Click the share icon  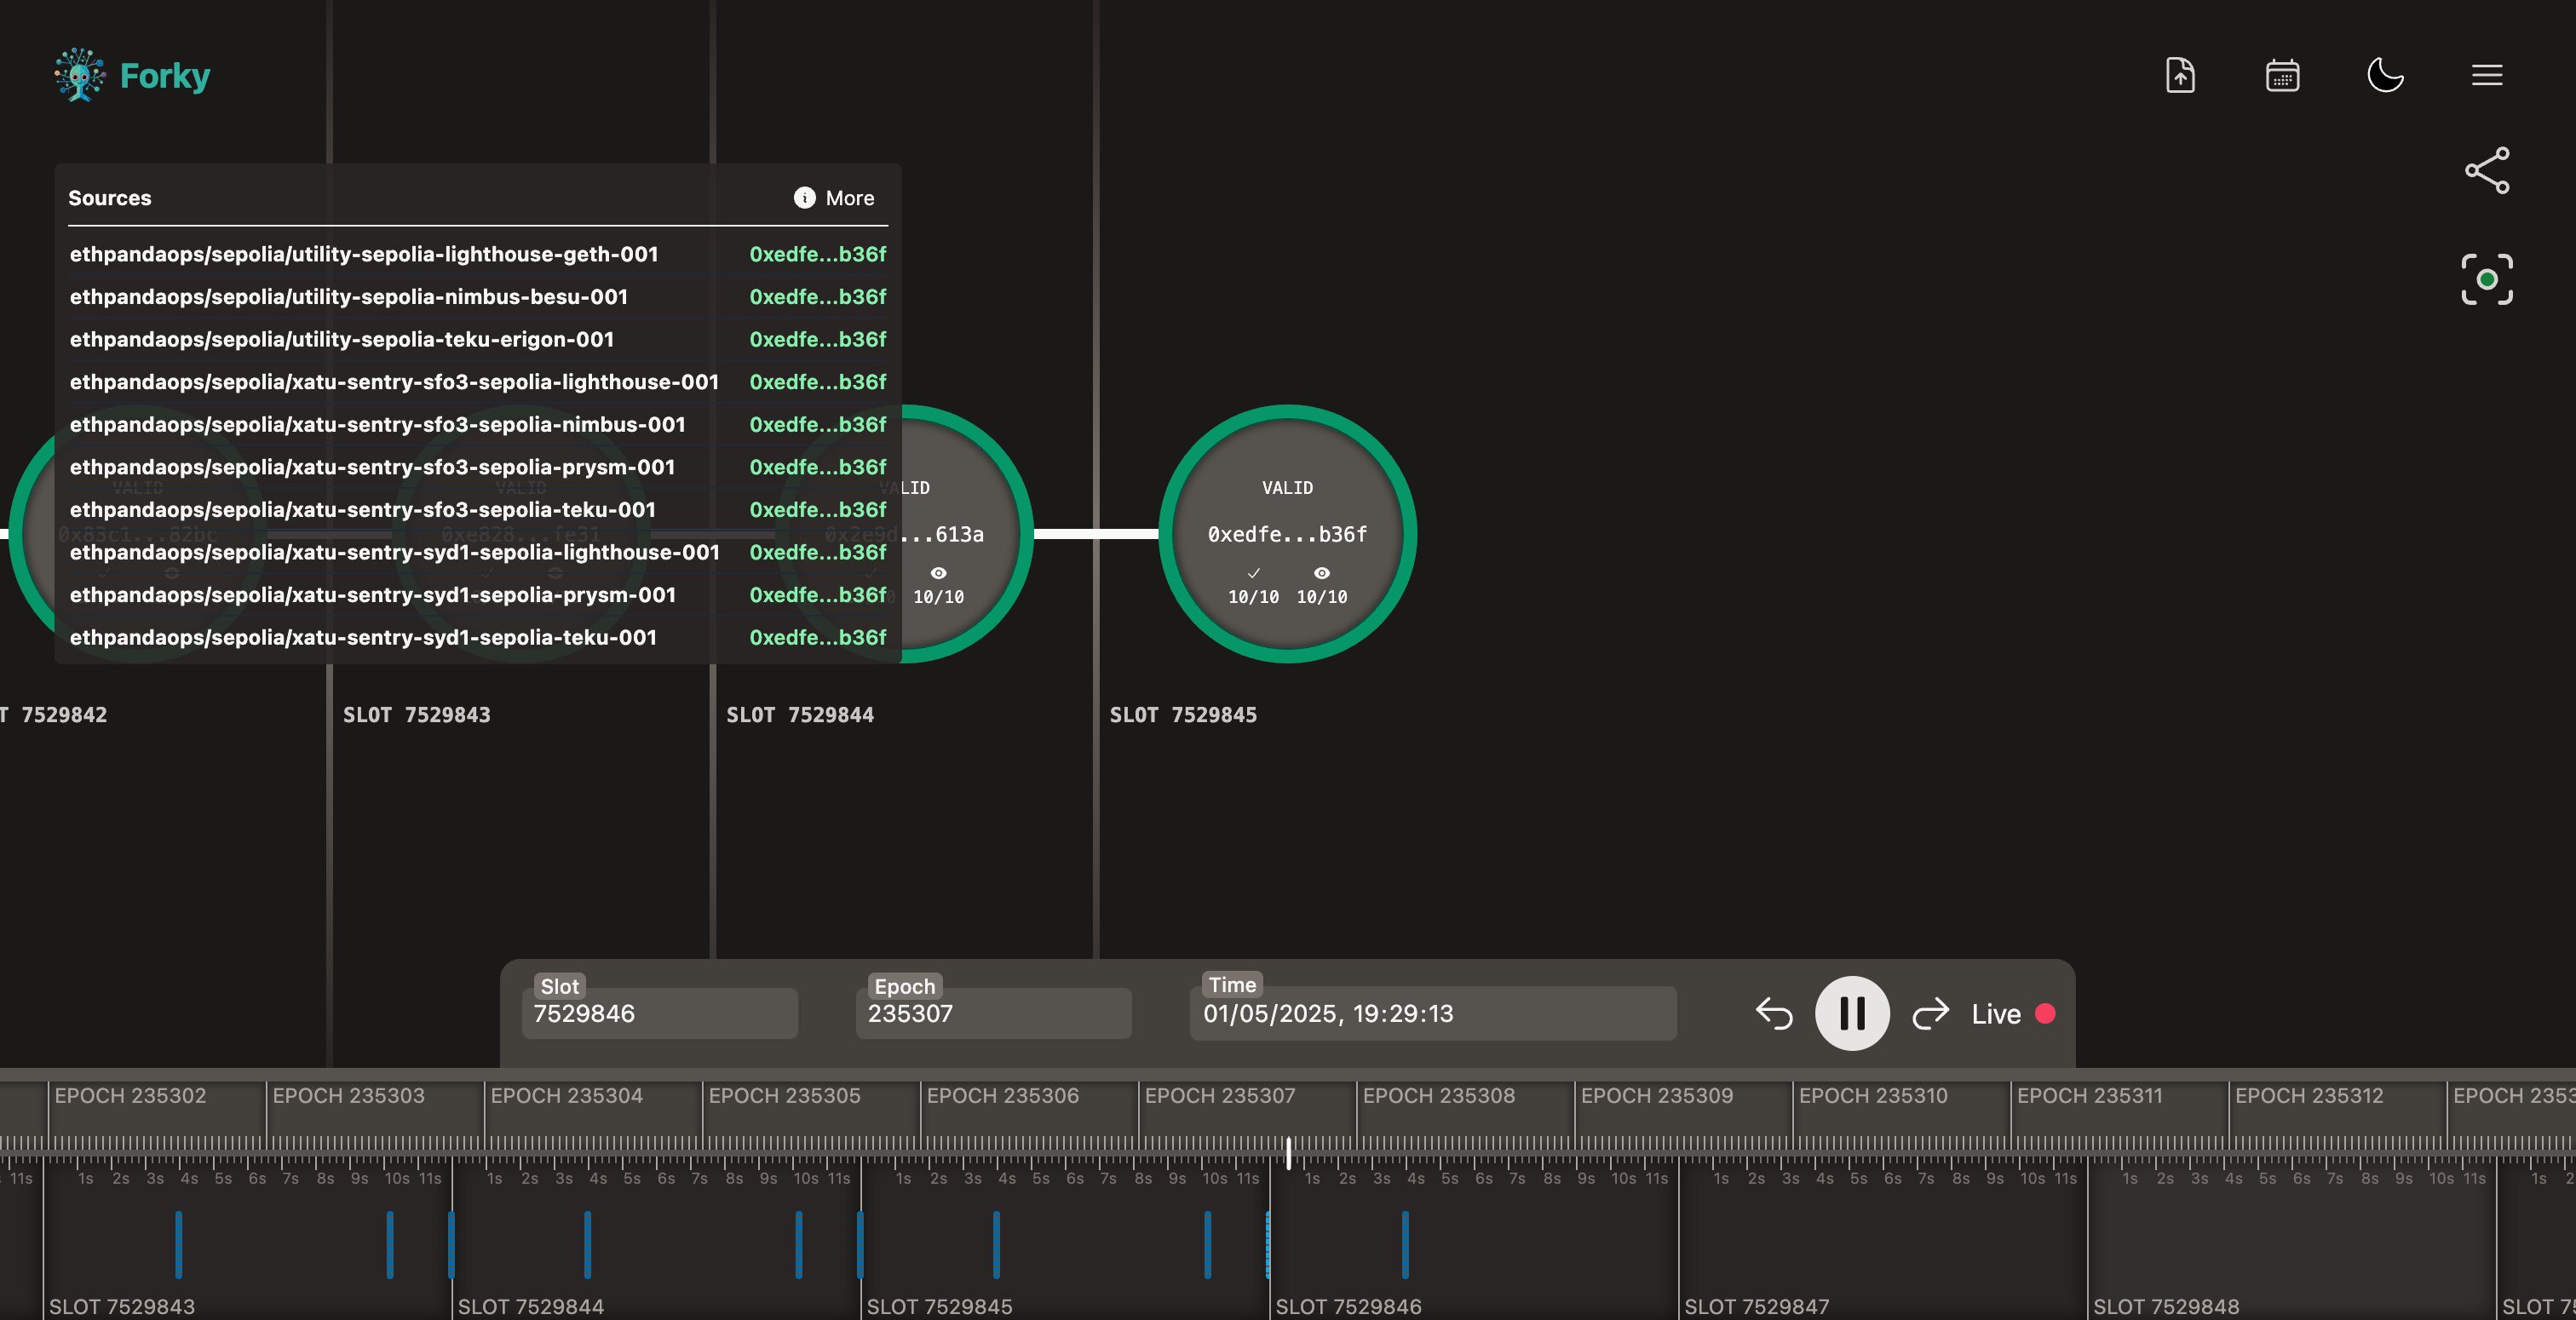pyautogui.click(x=2487, y=170)
